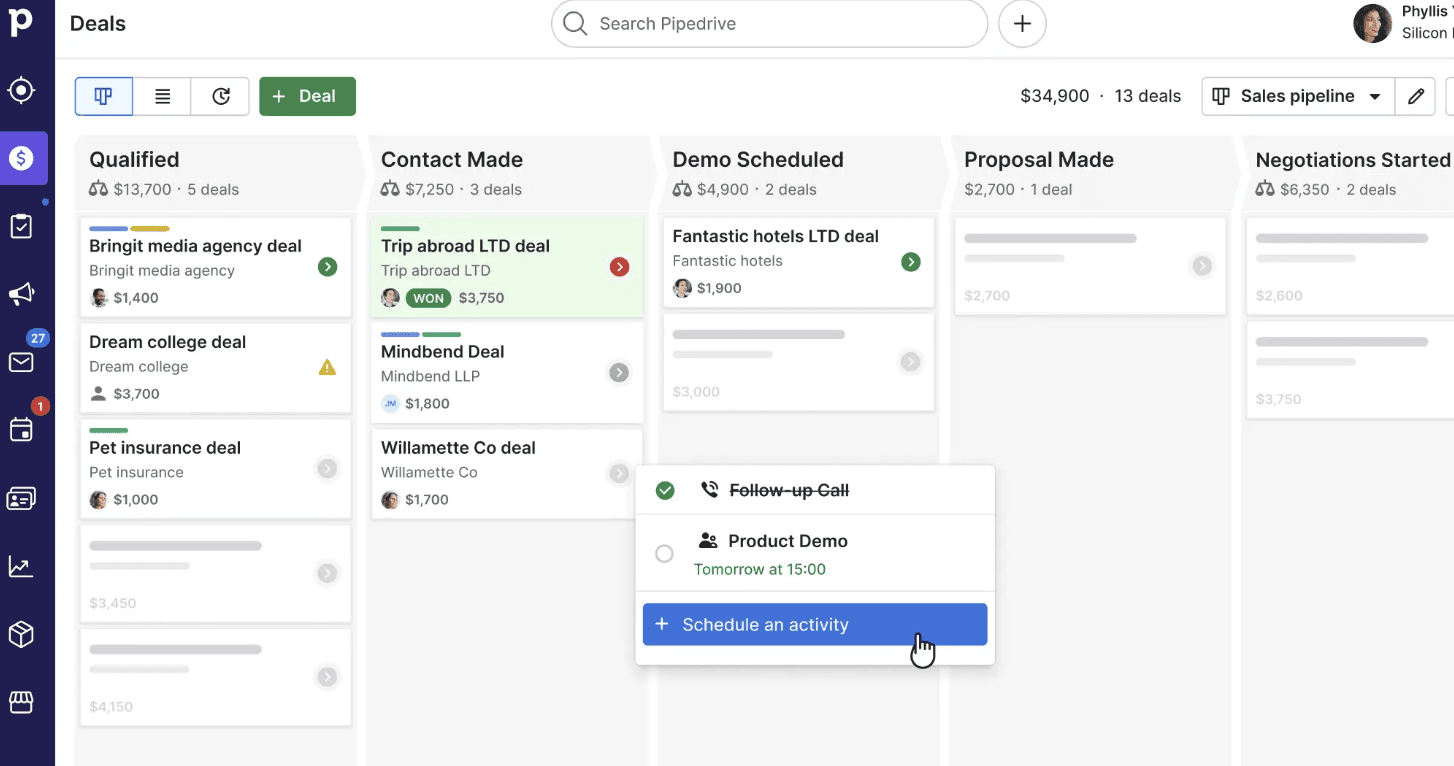Open the calendar Activities icon in sidebar

[21, 430]
